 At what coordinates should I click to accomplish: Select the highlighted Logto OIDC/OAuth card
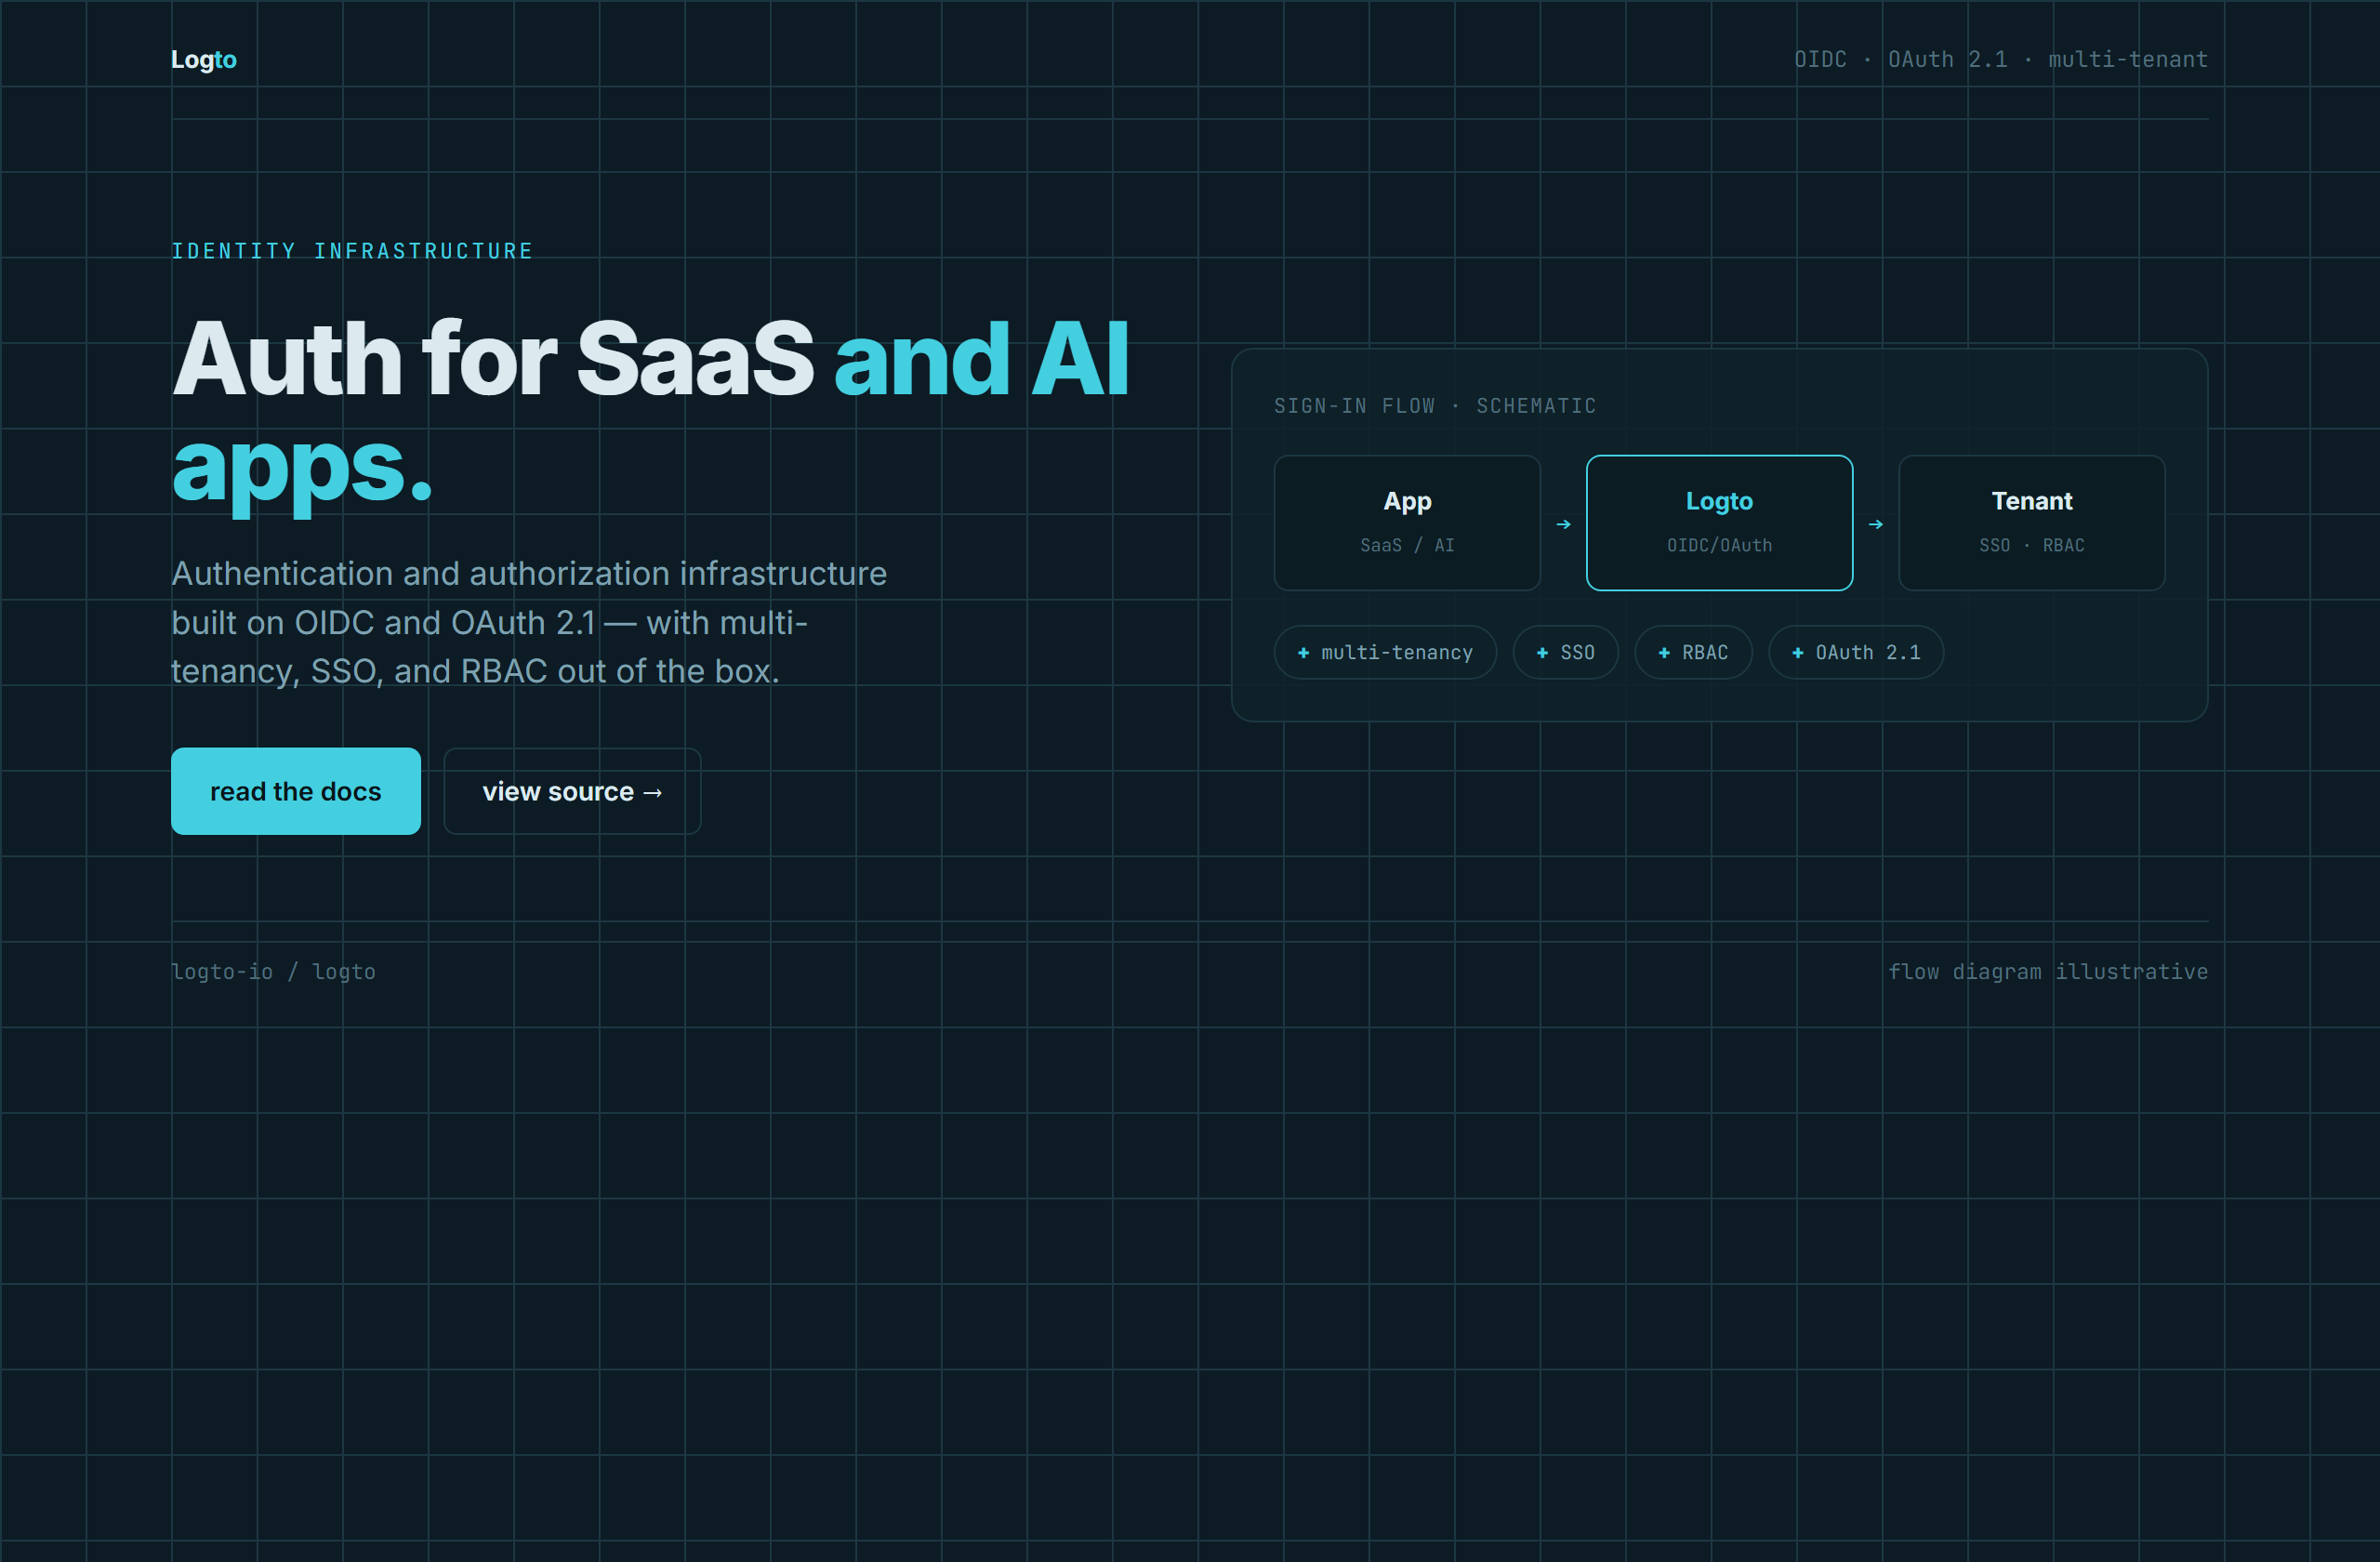click(1719, 523)
